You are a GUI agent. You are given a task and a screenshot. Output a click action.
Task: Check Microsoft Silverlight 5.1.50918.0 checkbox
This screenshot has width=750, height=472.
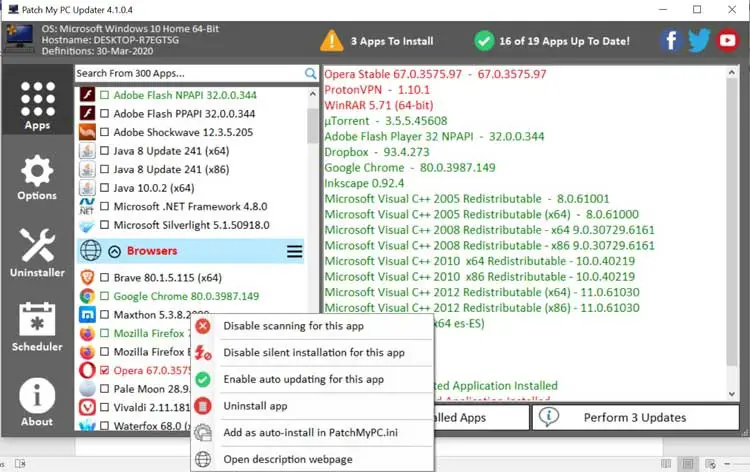(104, 225)
